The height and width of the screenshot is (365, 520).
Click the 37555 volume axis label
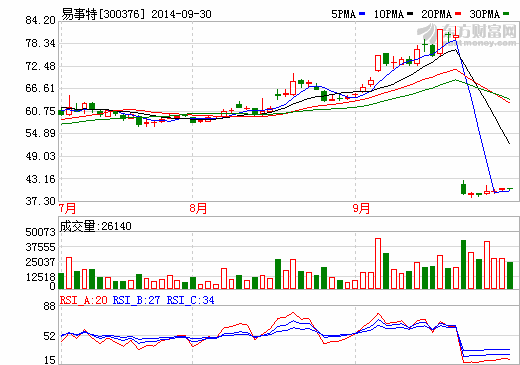point(40,247)
